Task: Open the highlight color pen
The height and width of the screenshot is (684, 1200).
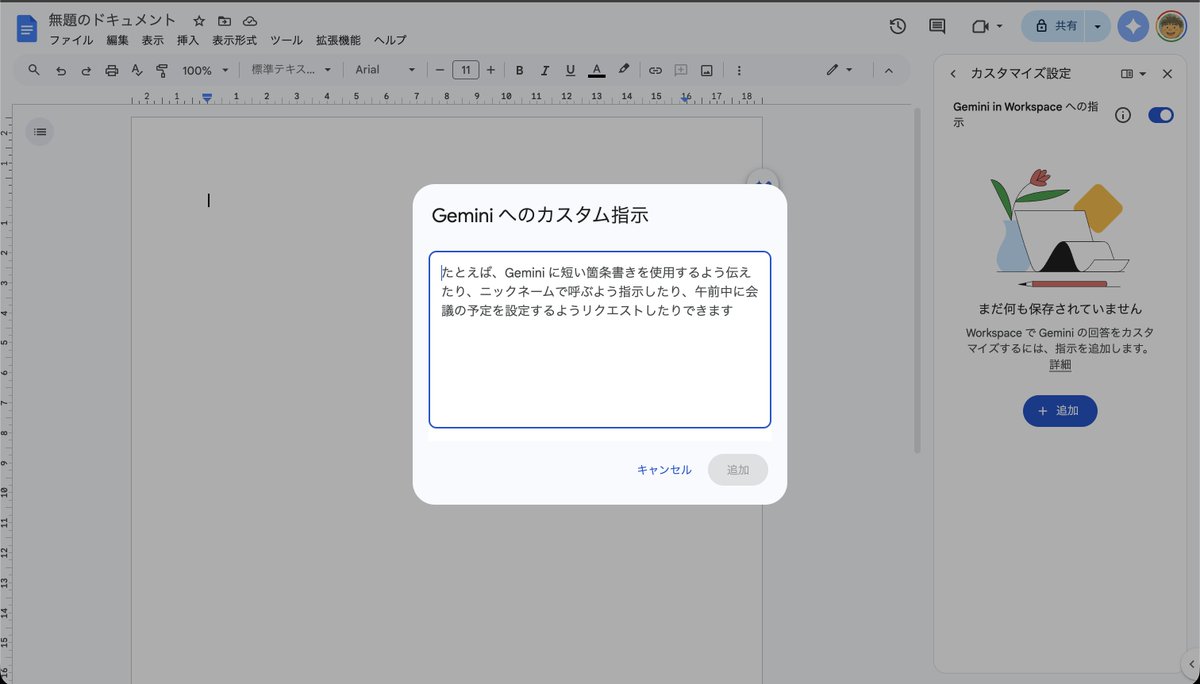Action: [624, 70]
